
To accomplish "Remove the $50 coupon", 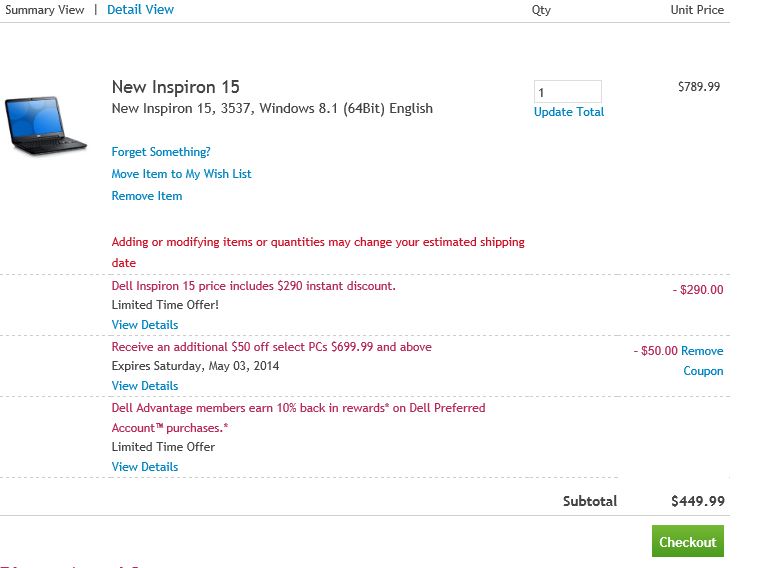I will tap(702, 361).
